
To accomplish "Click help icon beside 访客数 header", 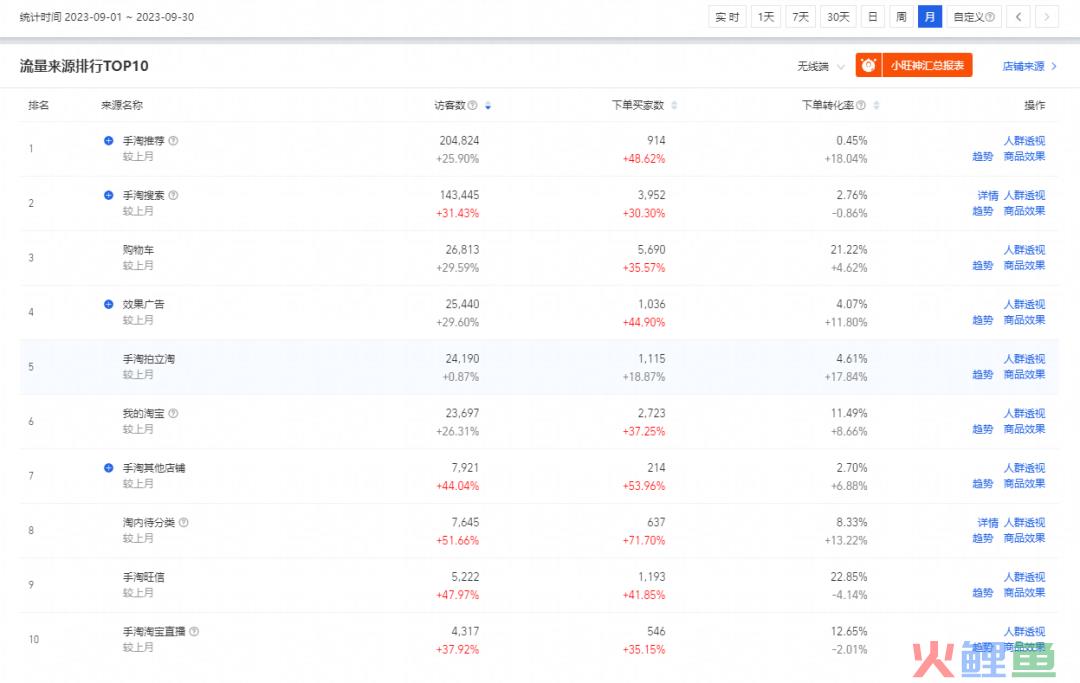I will pyautogui.click(x=472, y=105).
